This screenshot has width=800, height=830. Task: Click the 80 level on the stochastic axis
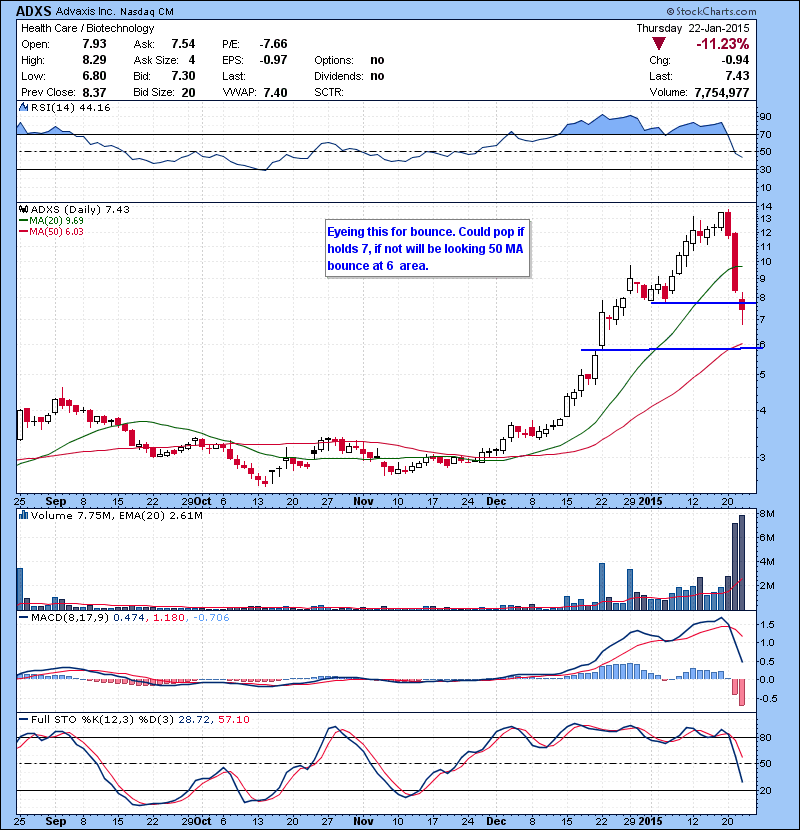tap(765, 737)
